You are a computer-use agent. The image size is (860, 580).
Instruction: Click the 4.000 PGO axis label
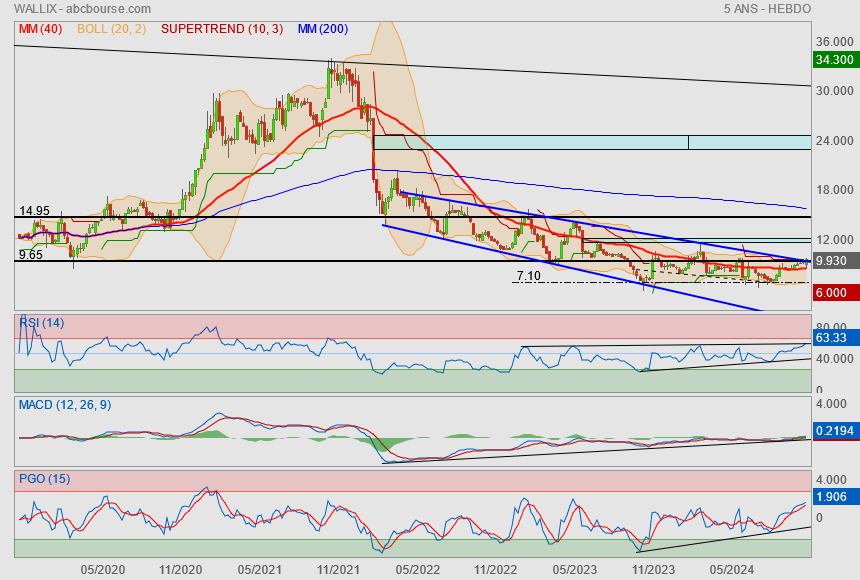831,480
